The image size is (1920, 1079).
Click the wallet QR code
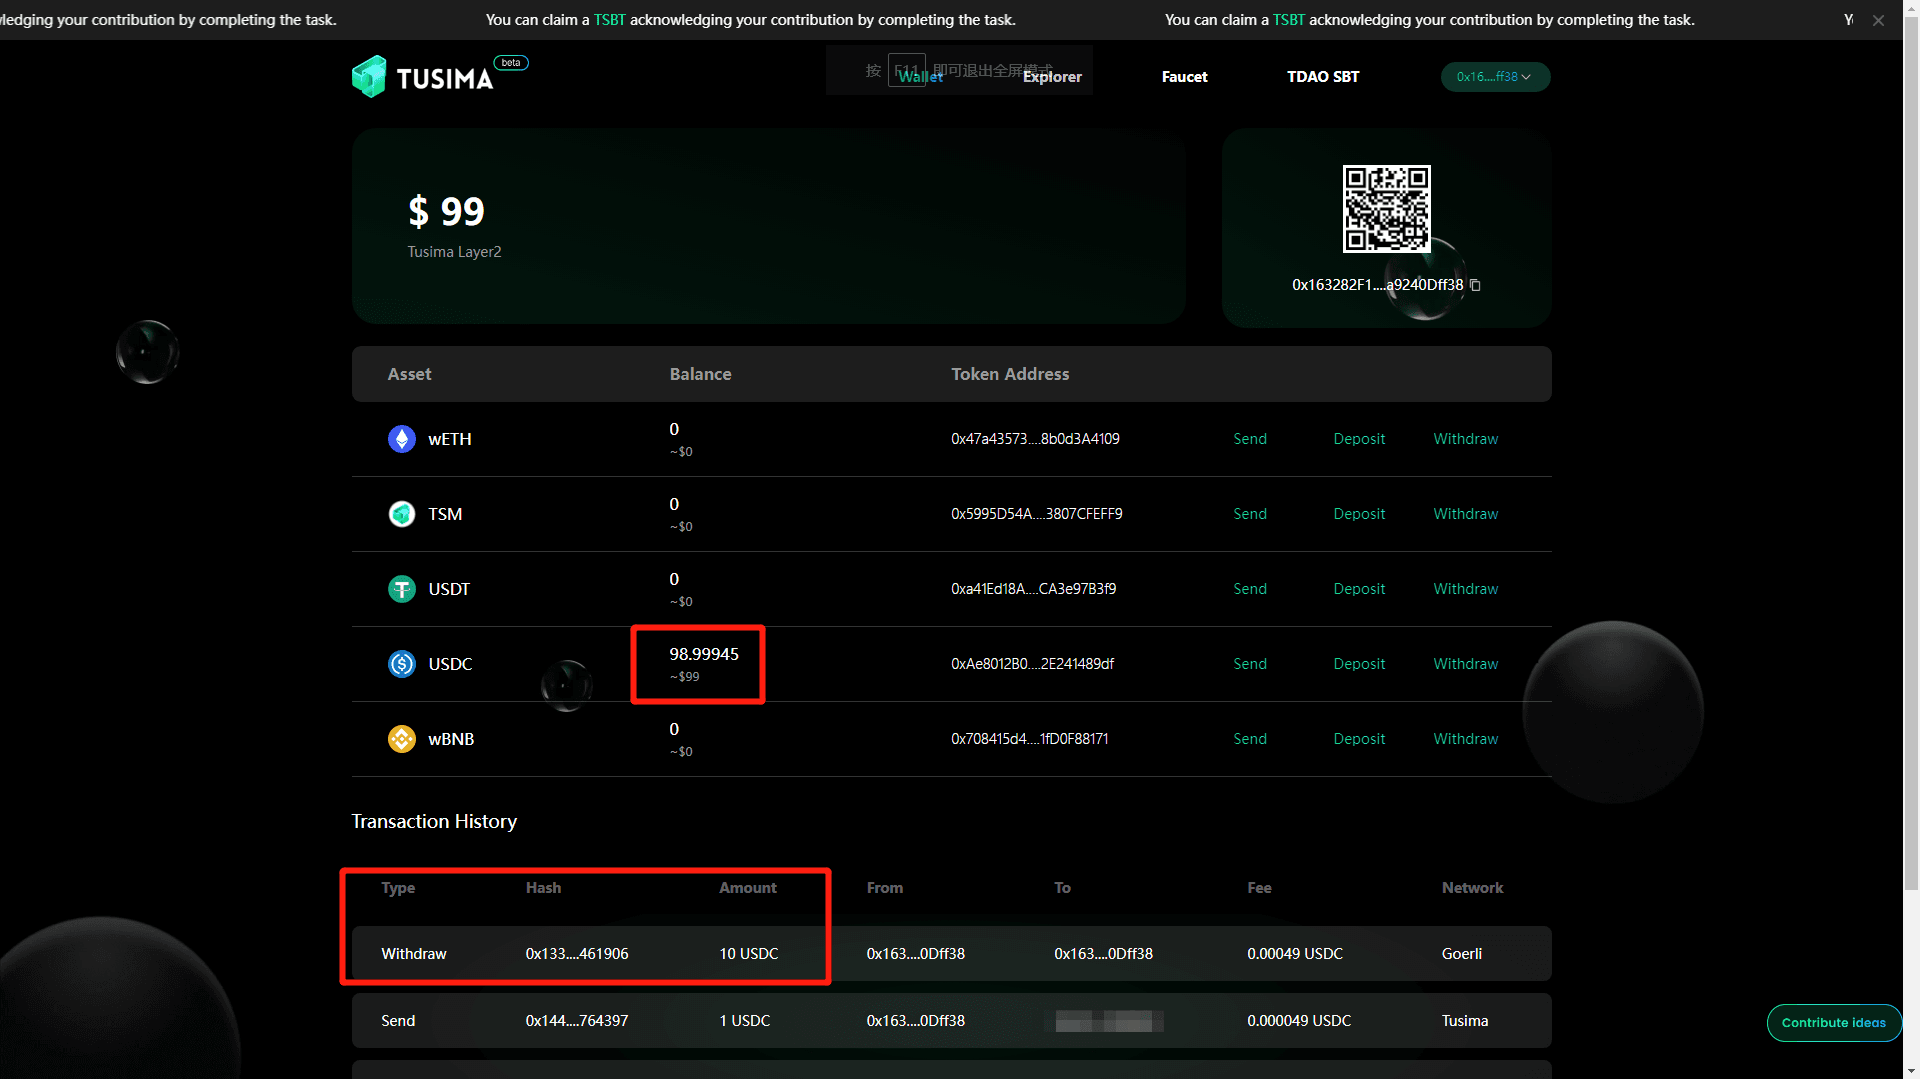(x=1386, y=209)
